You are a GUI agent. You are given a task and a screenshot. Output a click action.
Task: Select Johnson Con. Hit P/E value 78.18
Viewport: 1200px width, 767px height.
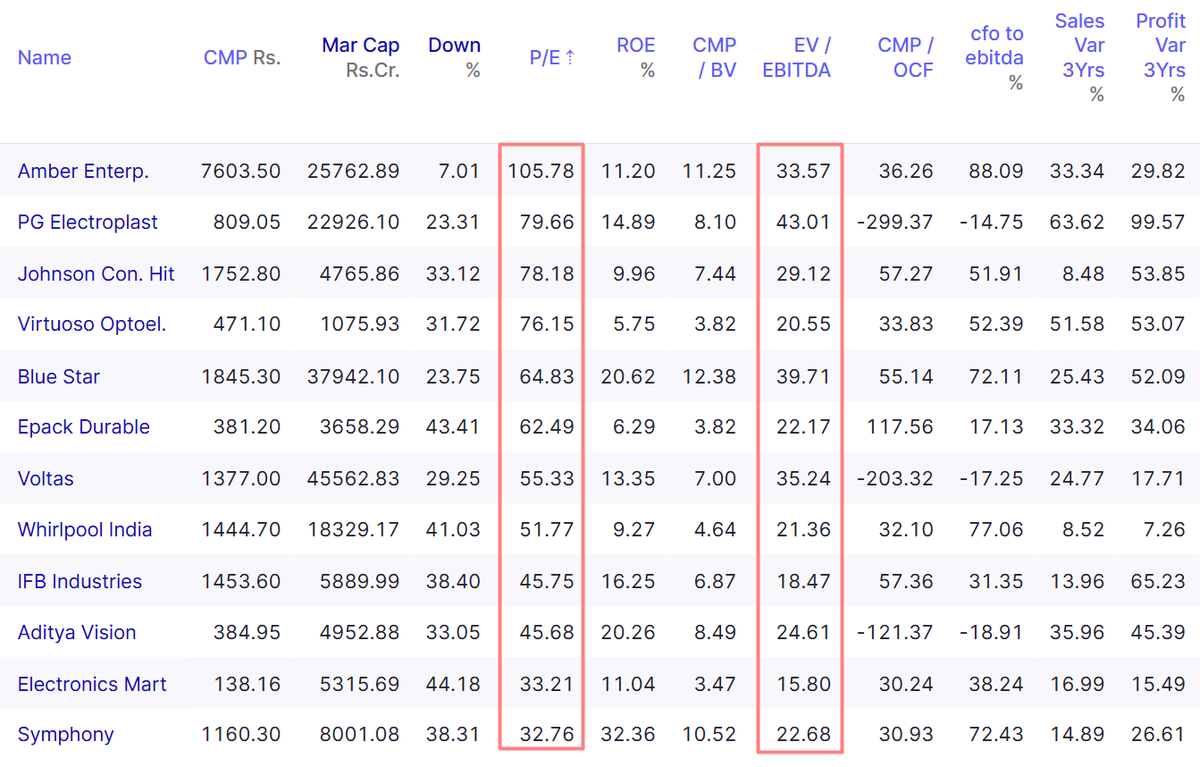(x=547, y=274)
